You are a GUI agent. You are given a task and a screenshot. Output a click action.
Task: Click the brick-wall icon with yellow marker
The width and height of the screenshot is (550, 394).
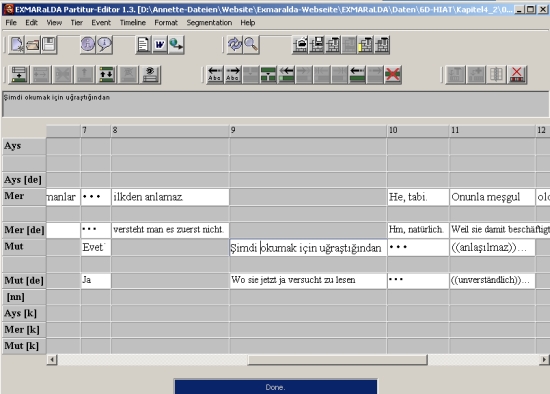click(x=365, y=45)
